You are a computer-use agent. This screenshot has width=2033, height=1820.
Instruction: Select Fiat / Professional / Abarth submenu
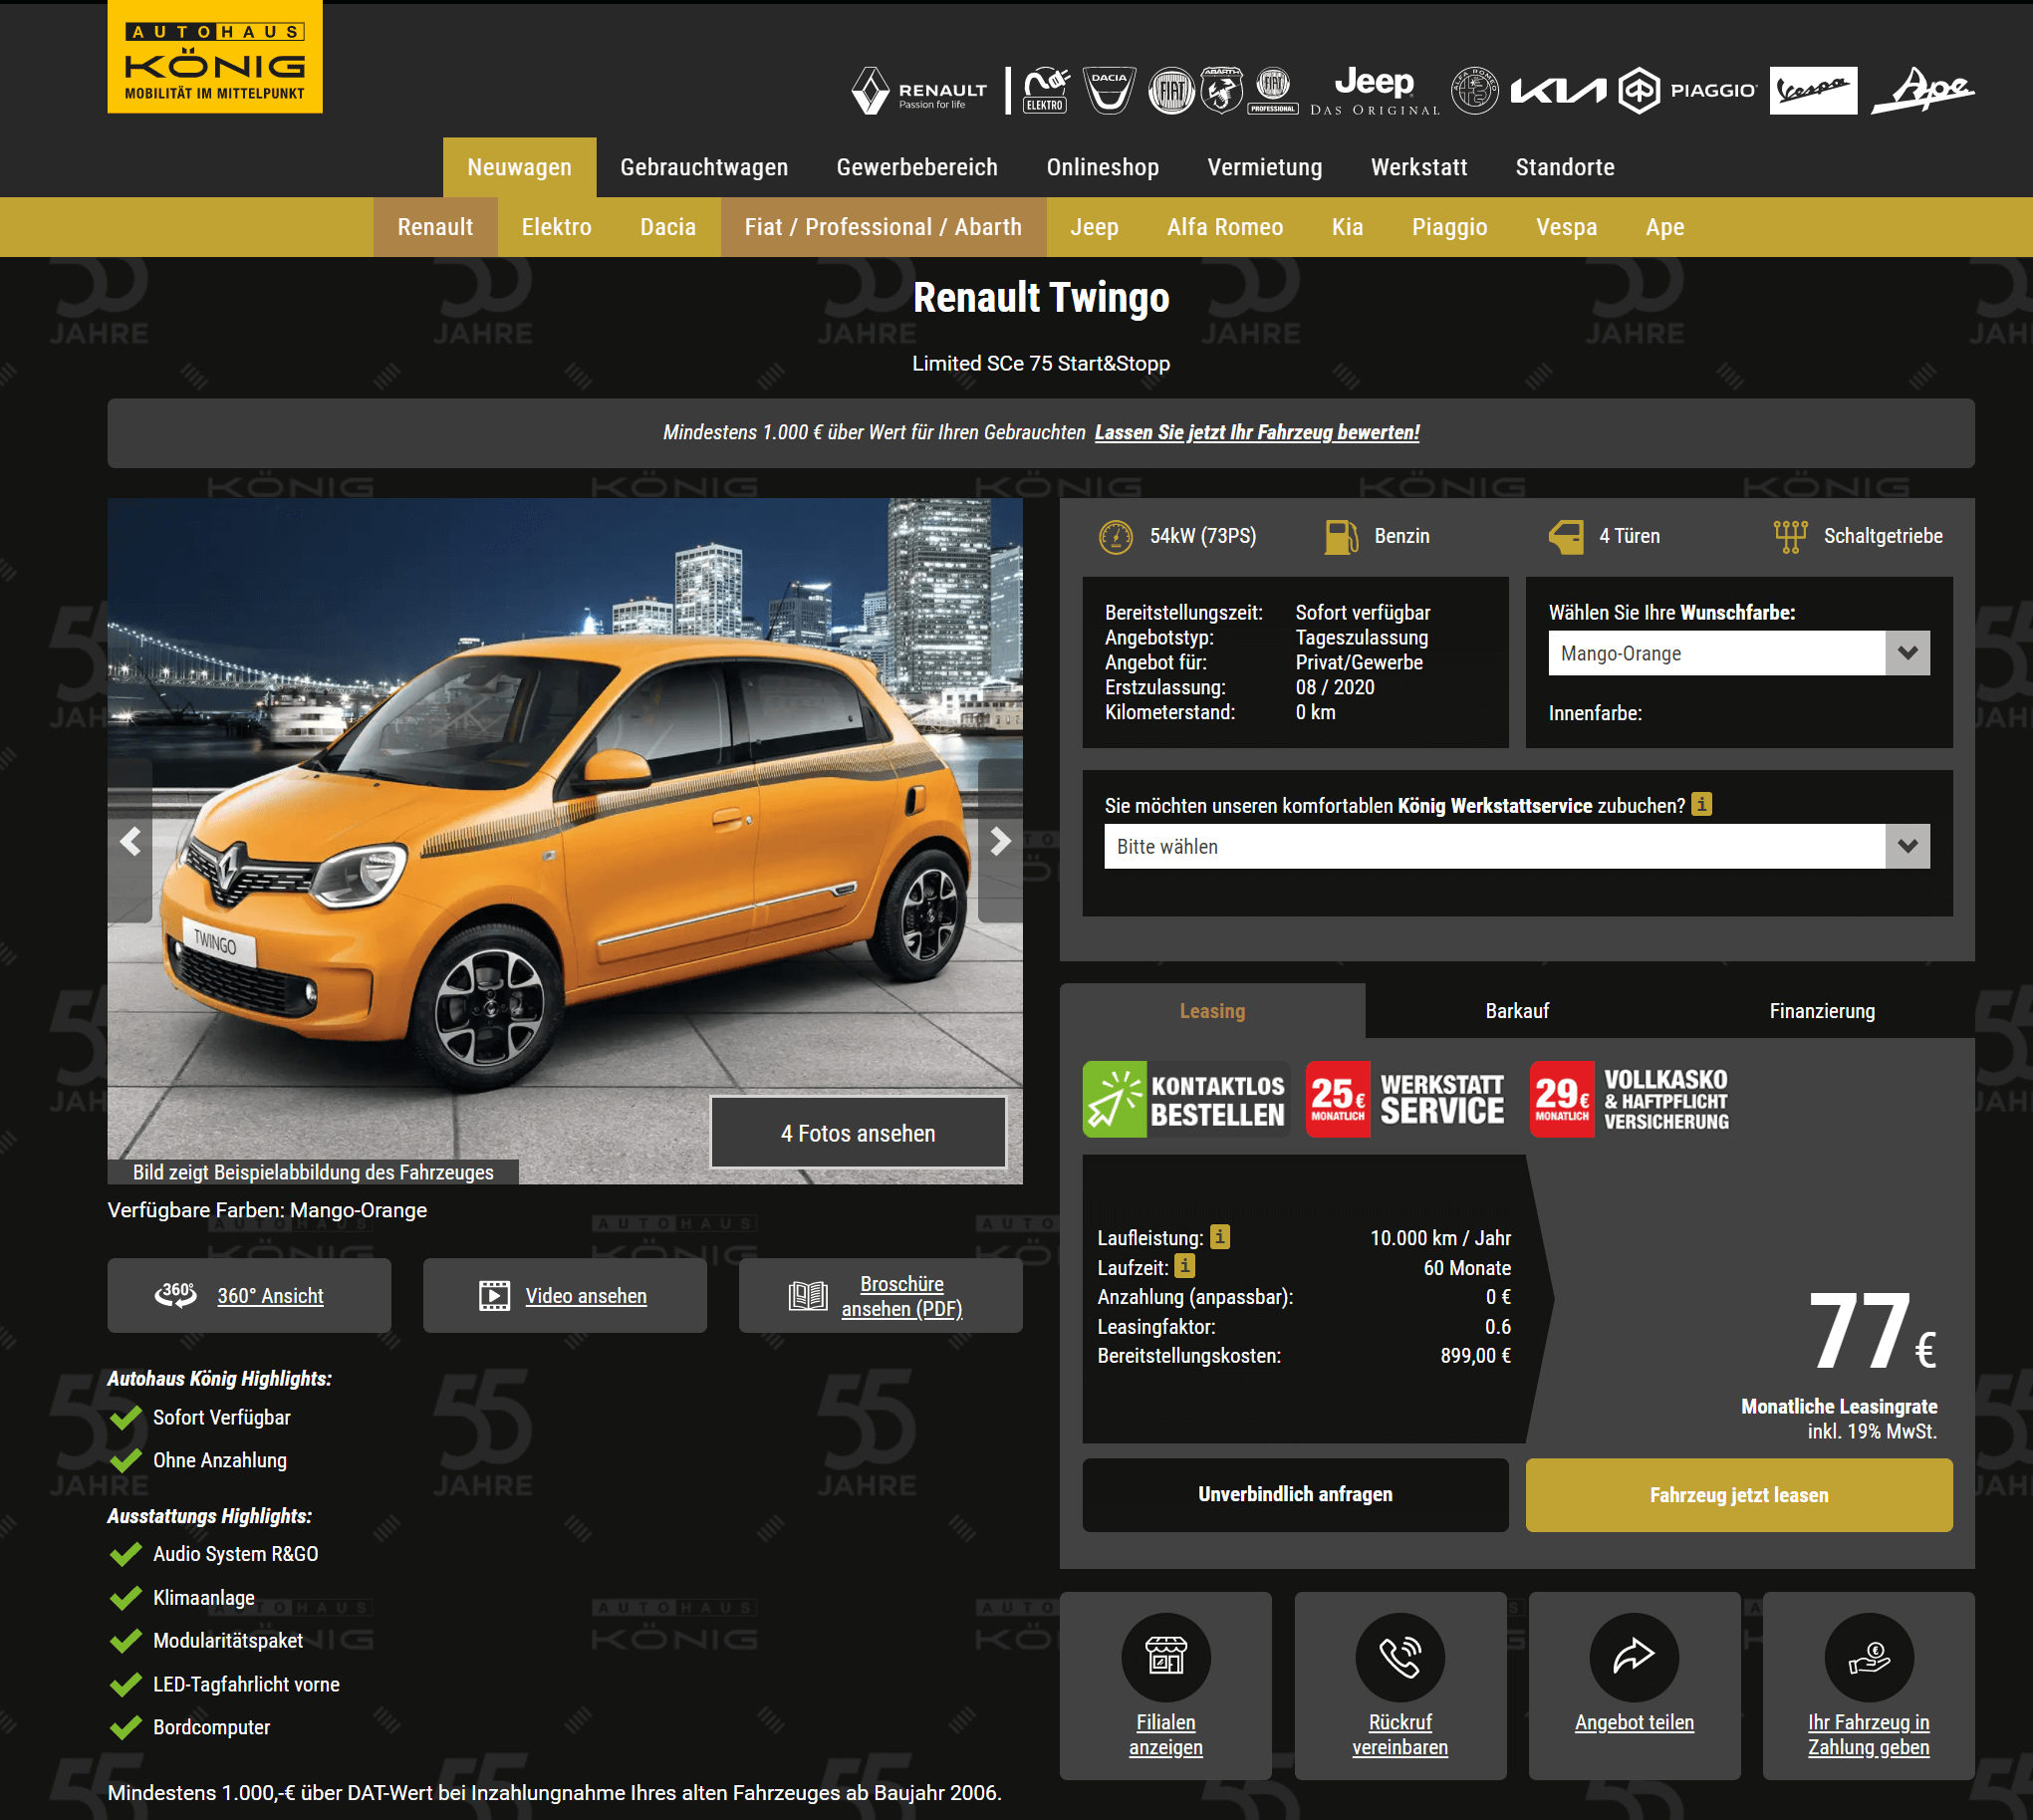pos(883,227)
